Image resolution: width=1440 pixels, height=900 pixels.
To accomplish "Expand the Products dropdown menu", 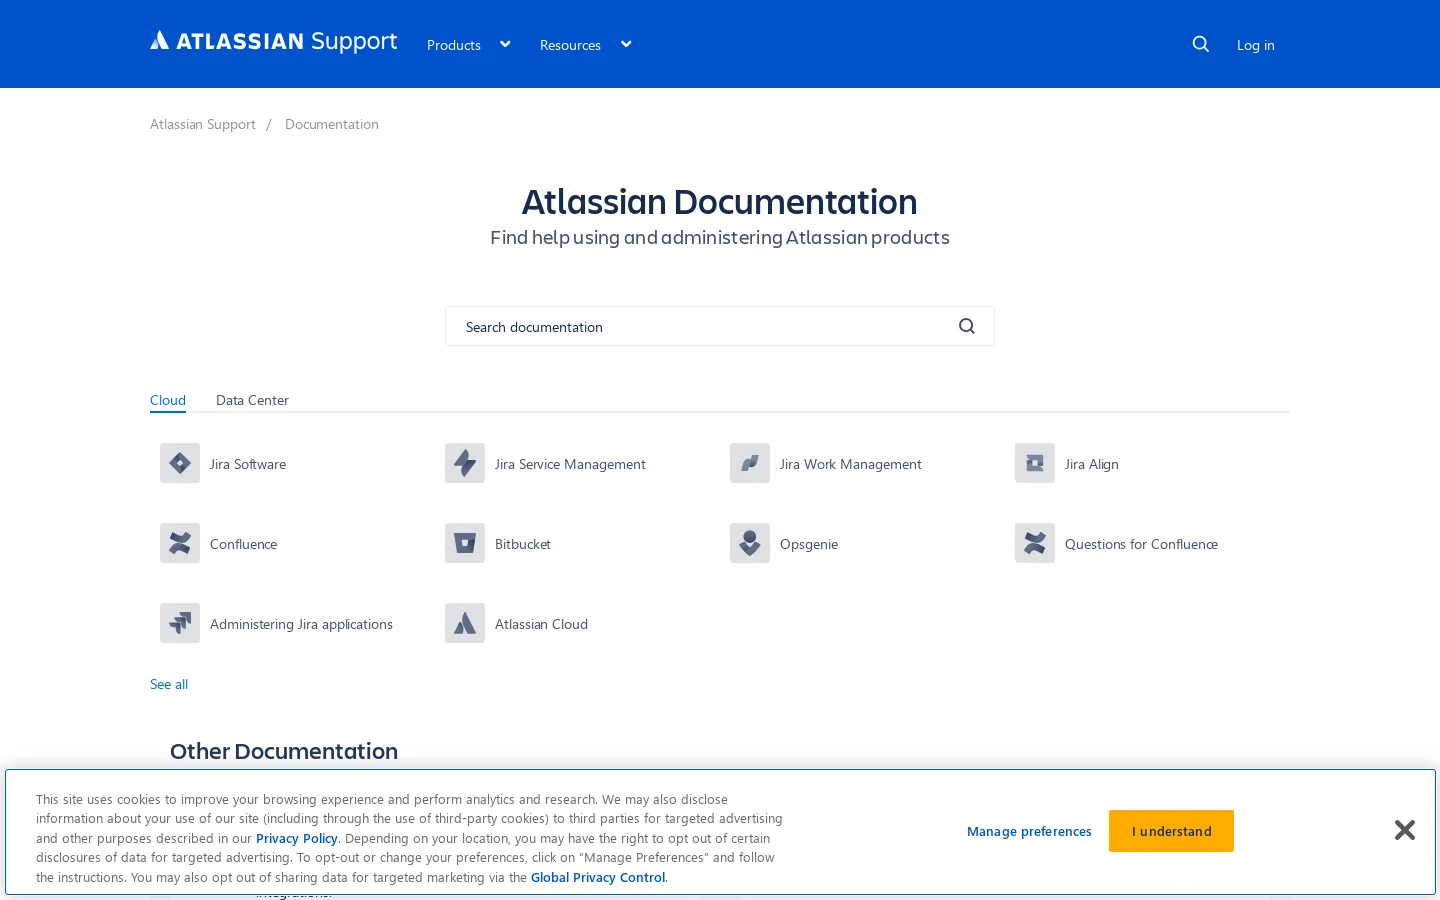I will click(x=469, y=45).
